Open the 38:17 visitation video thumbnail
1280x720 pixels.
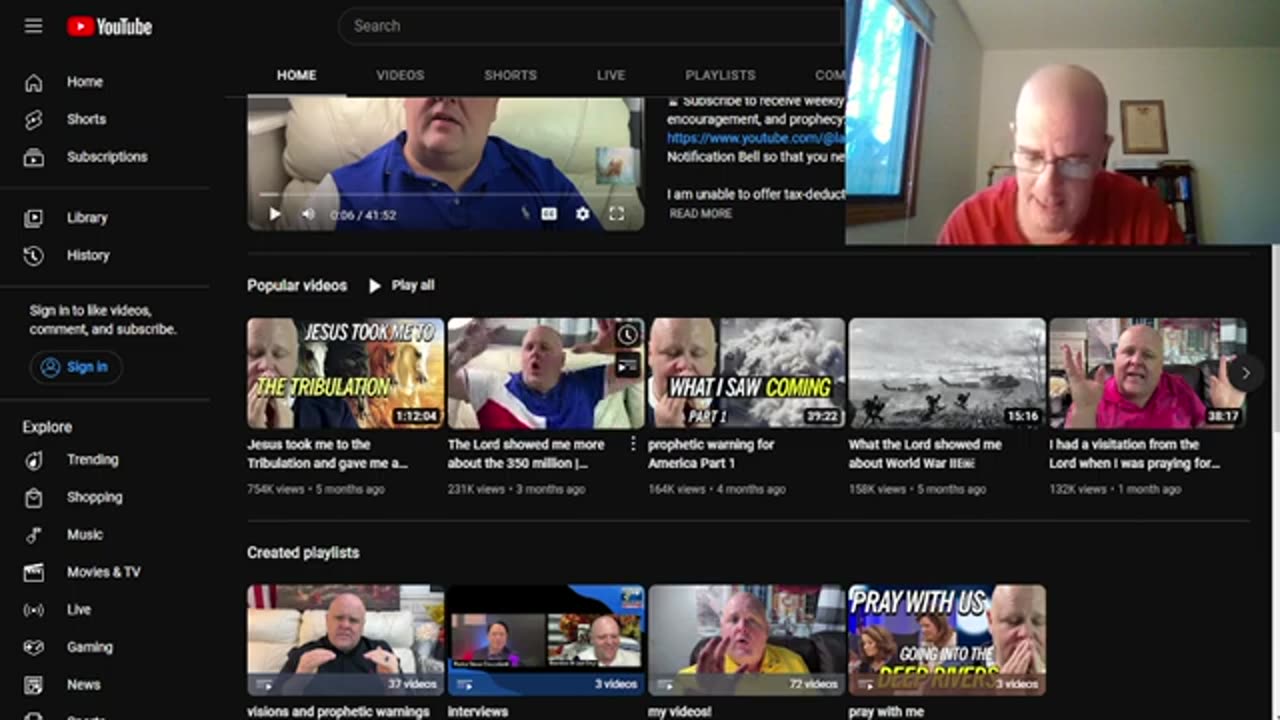point(1147,373)
